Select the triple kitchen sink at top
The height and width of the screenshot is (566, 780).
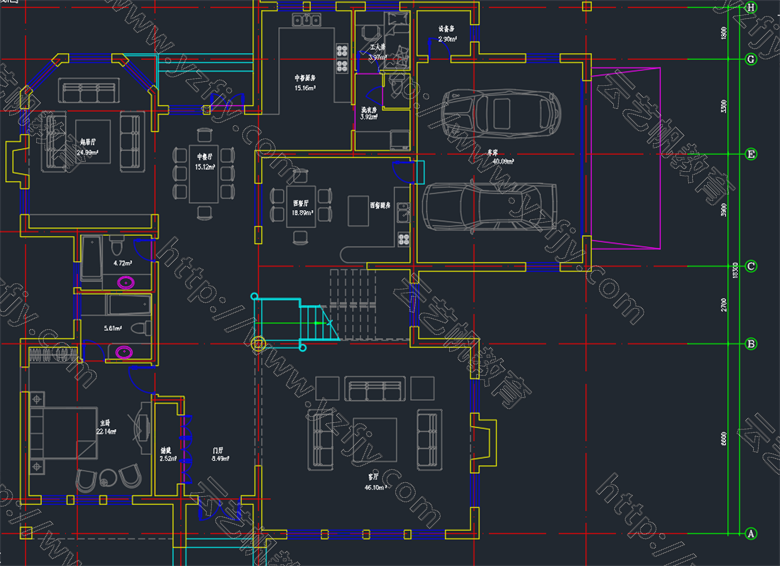coord(306,20)
